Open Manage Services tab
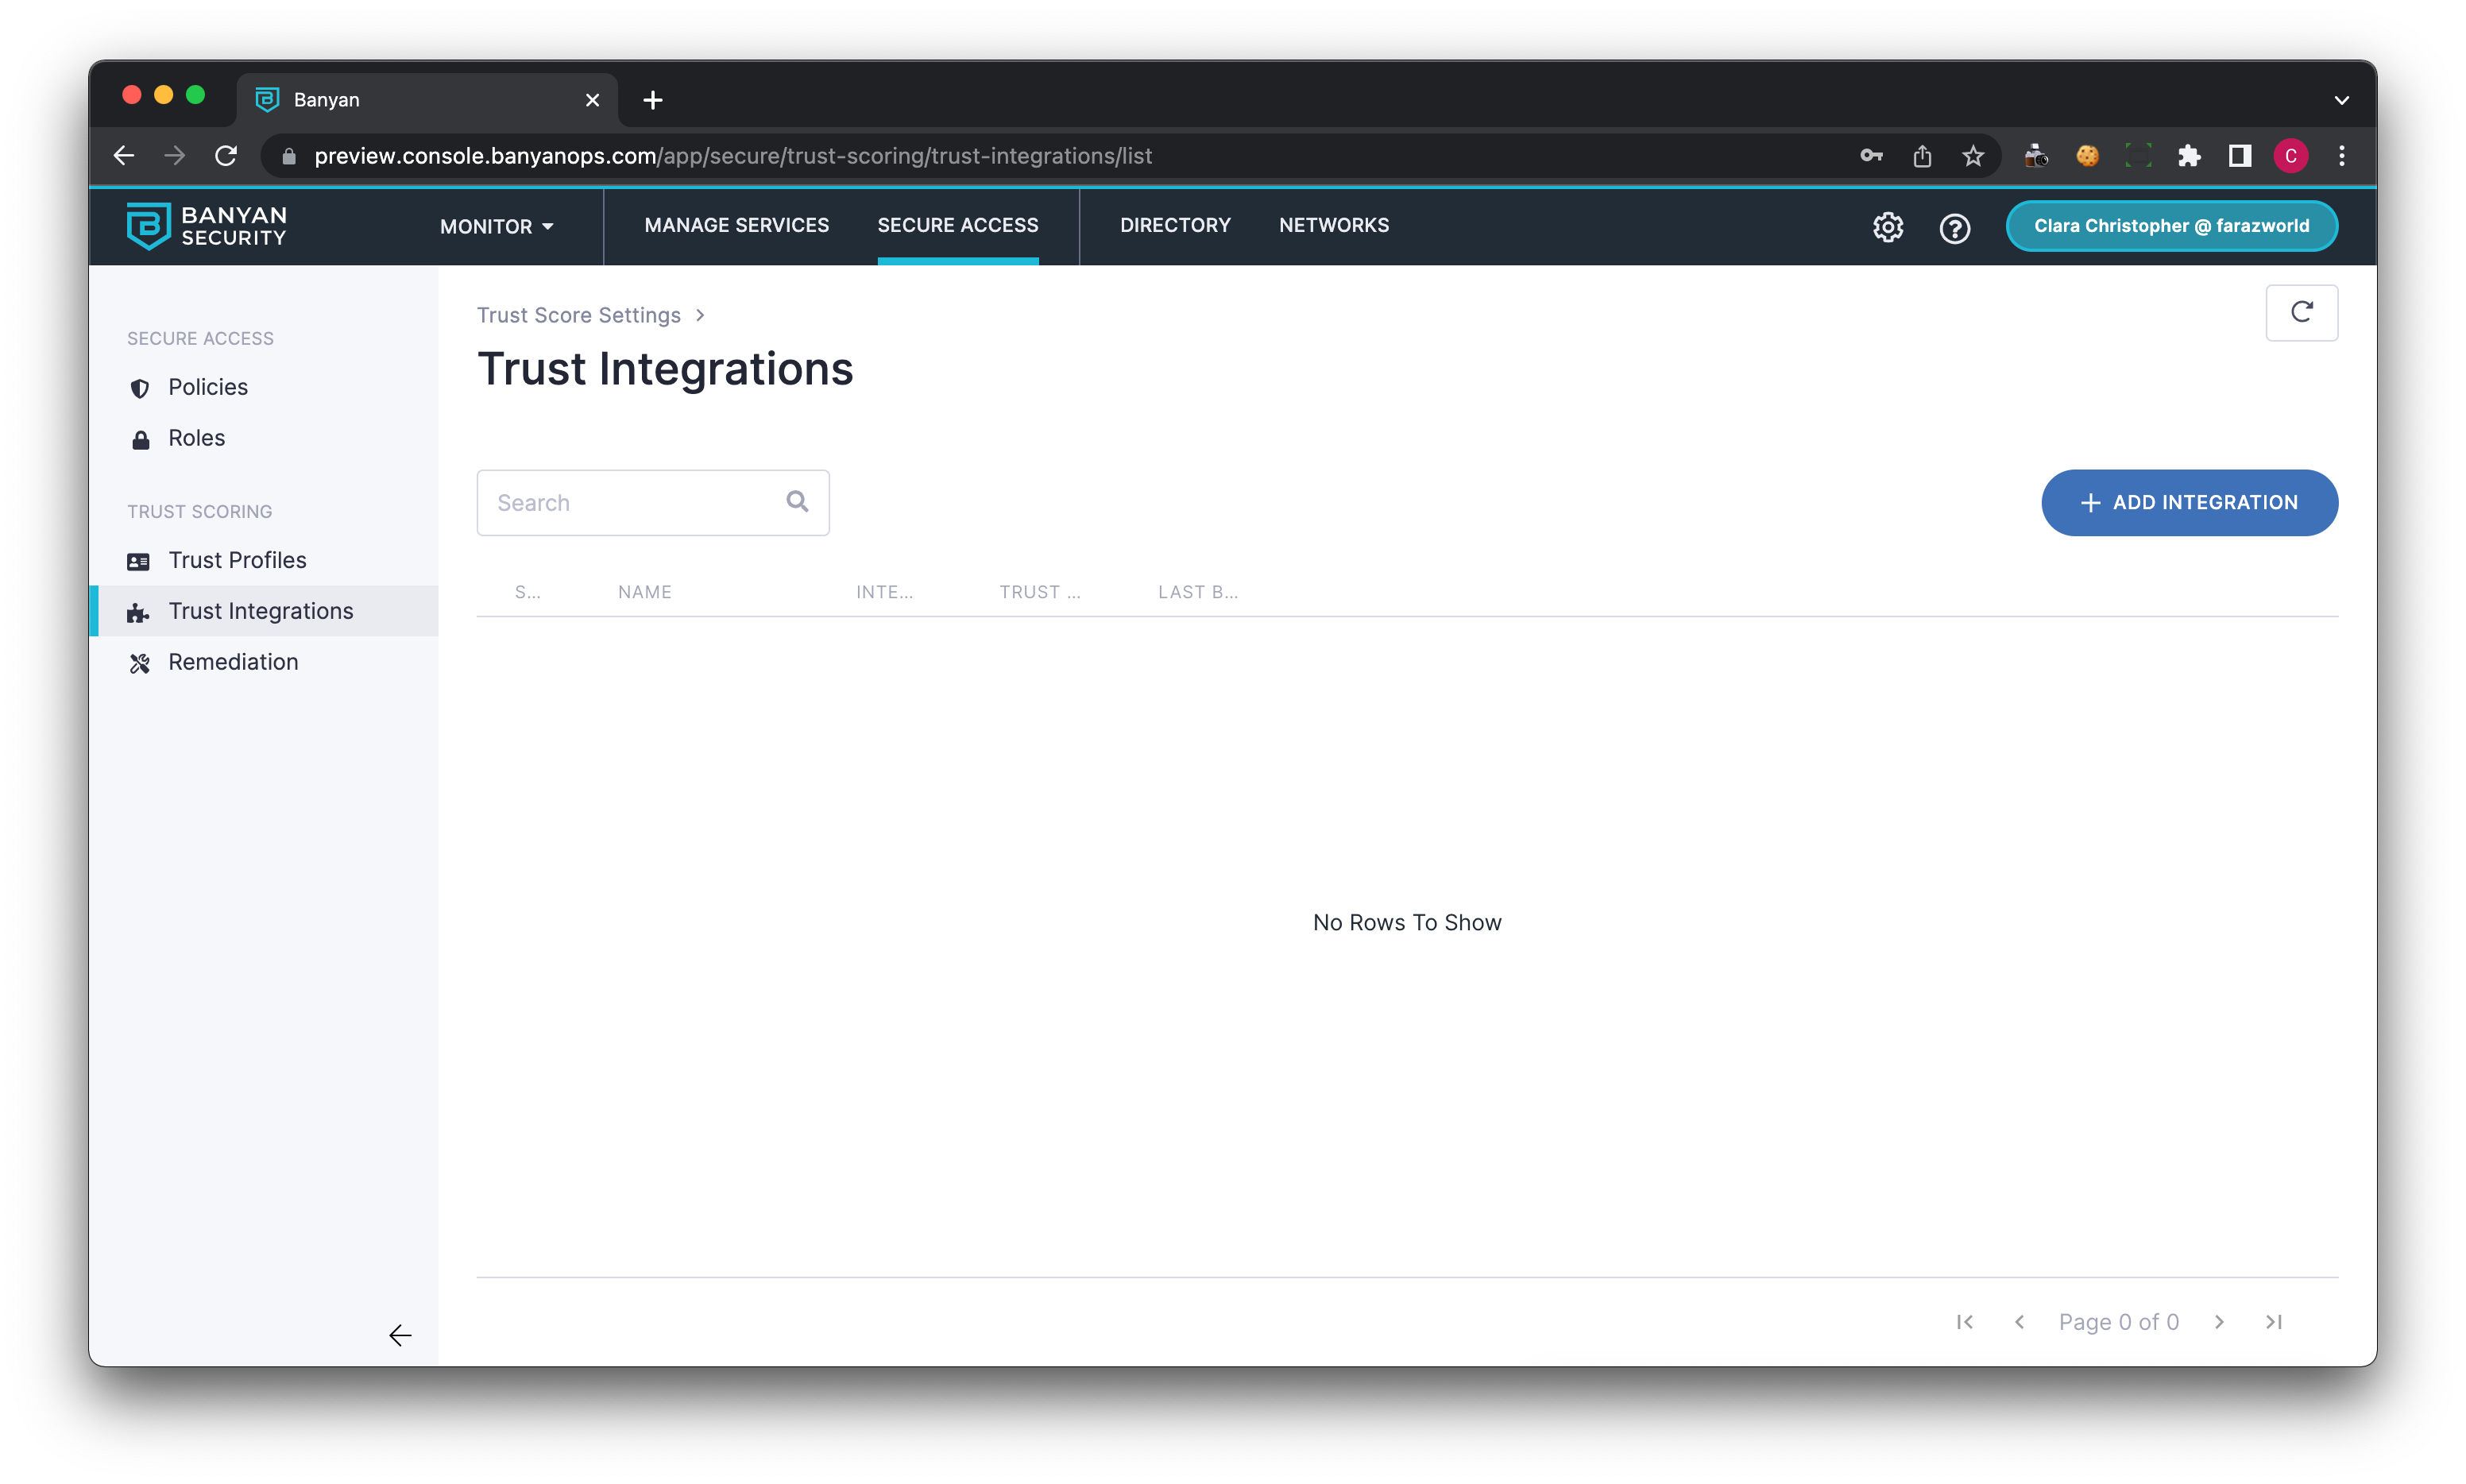Image resolution: width=2466 pixels, height=1484 pixels. click(736, 226)
